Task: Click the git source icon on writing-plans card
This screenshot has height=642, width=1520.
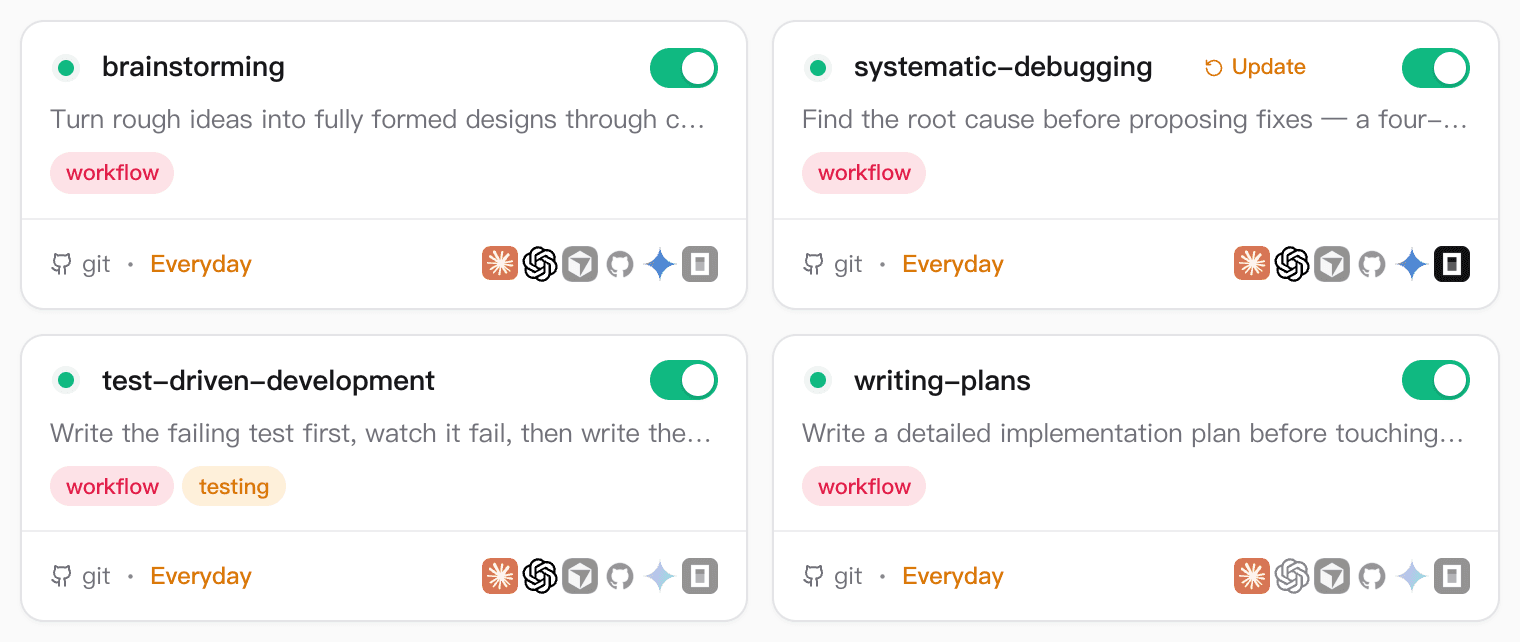Action: (x=813, y=576)
